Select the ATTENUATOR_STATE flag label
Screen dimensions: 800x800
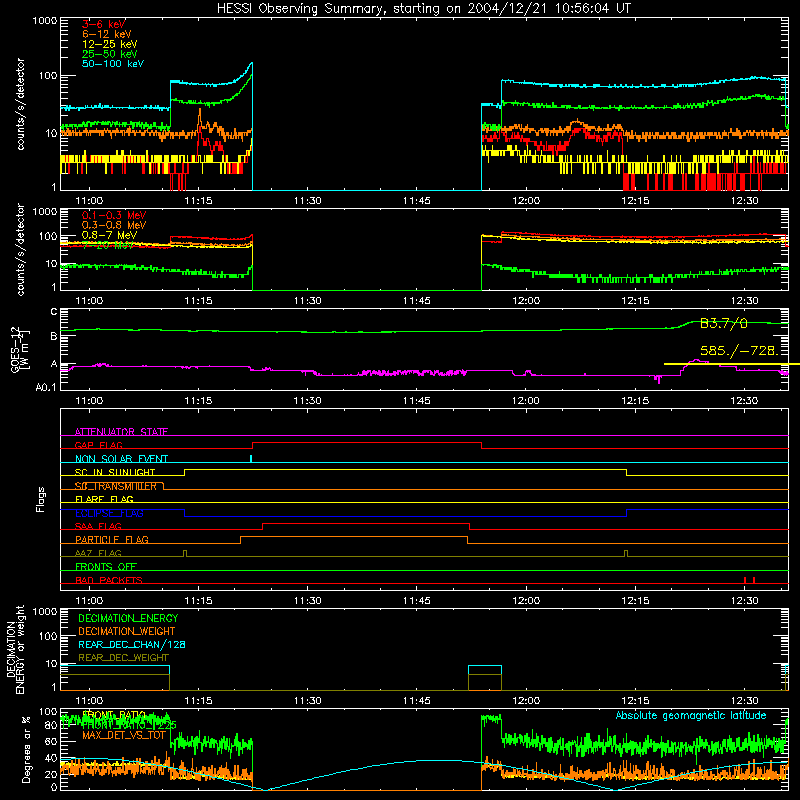click(121, 432)
